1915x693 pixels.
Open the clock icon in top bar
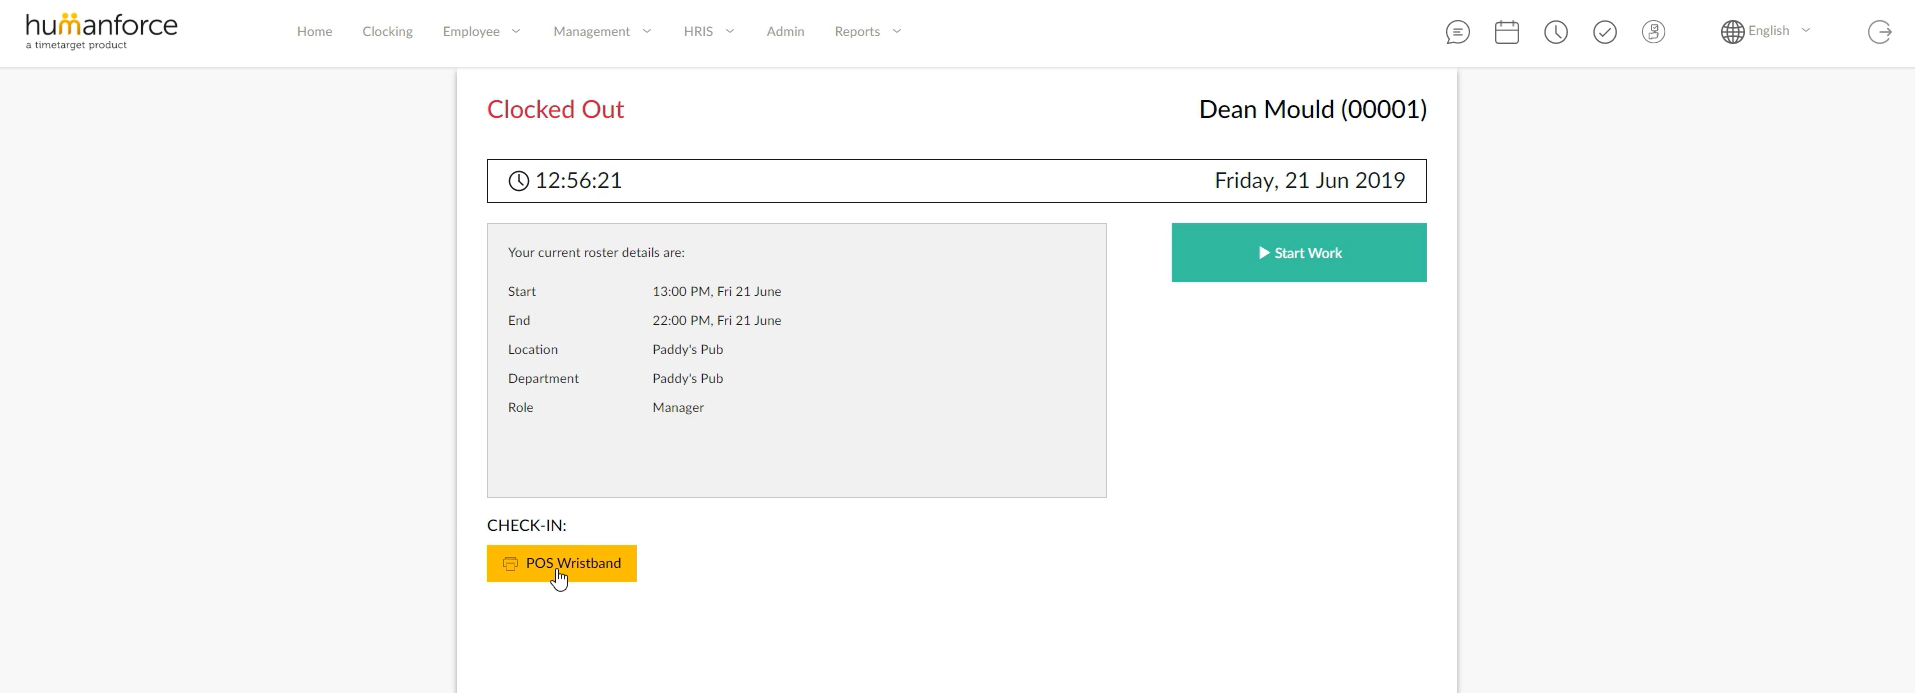(x=1556, y=32)
